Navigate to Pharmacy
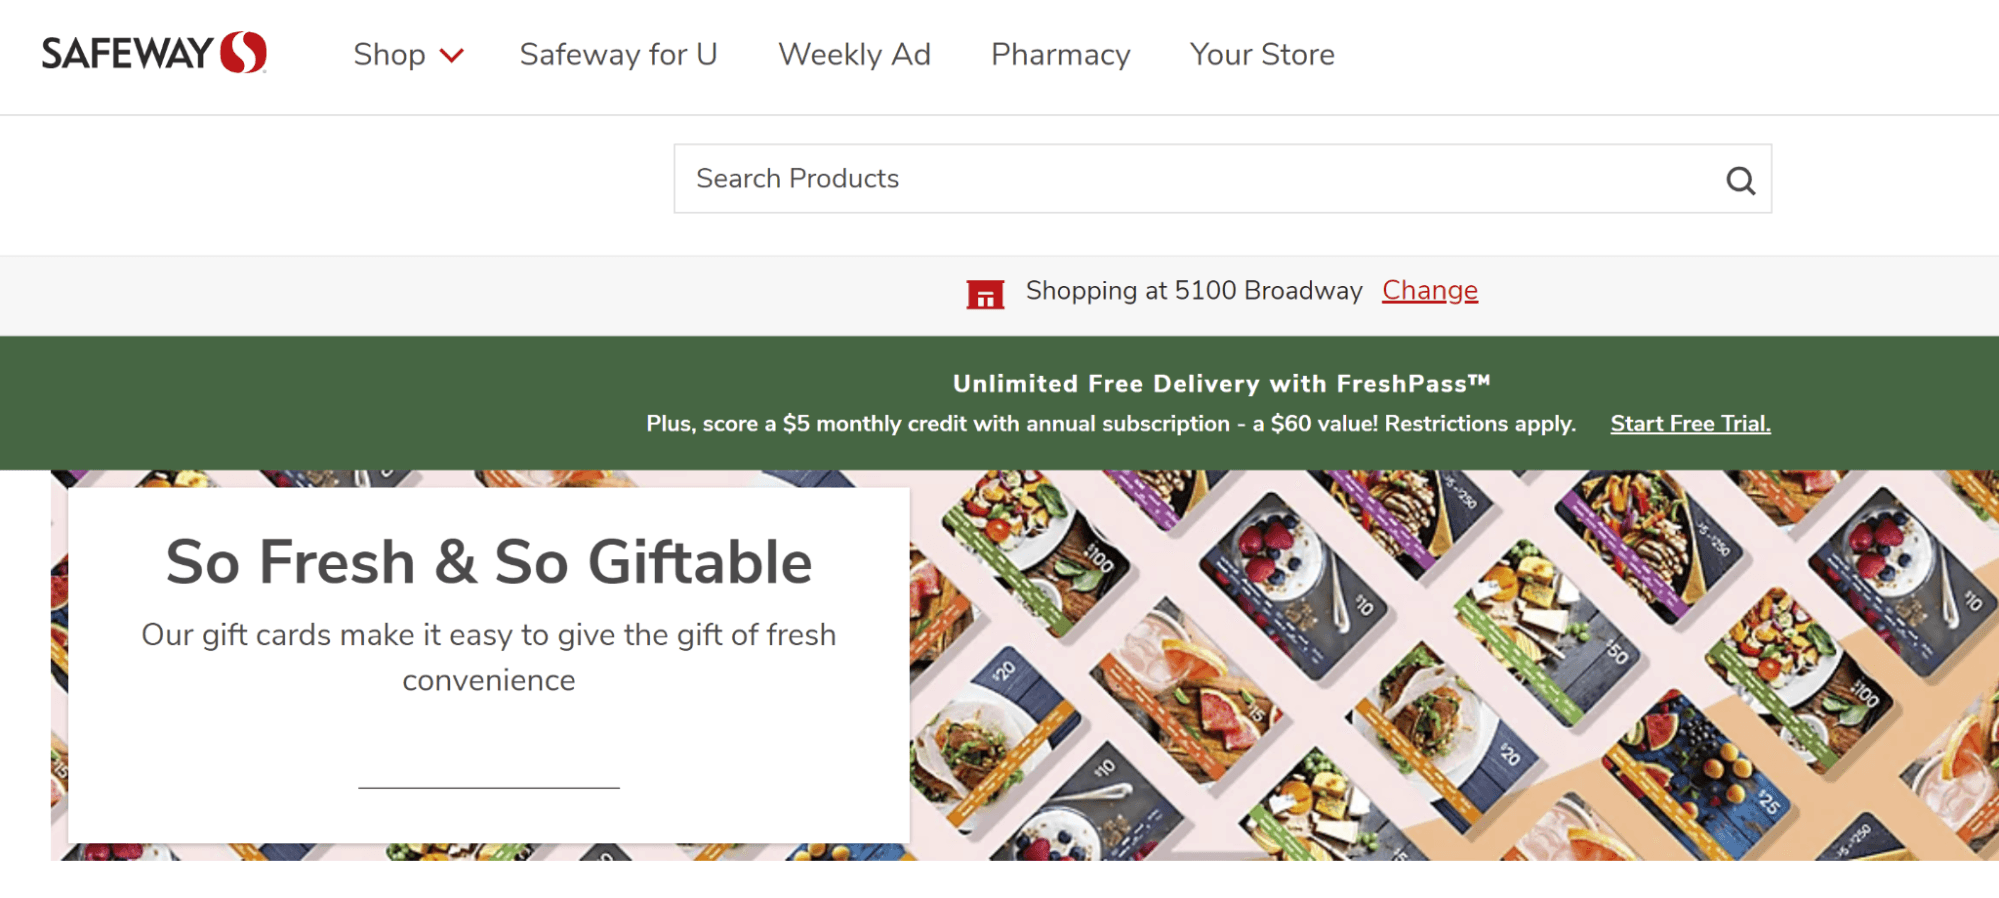 (1060, 54)
